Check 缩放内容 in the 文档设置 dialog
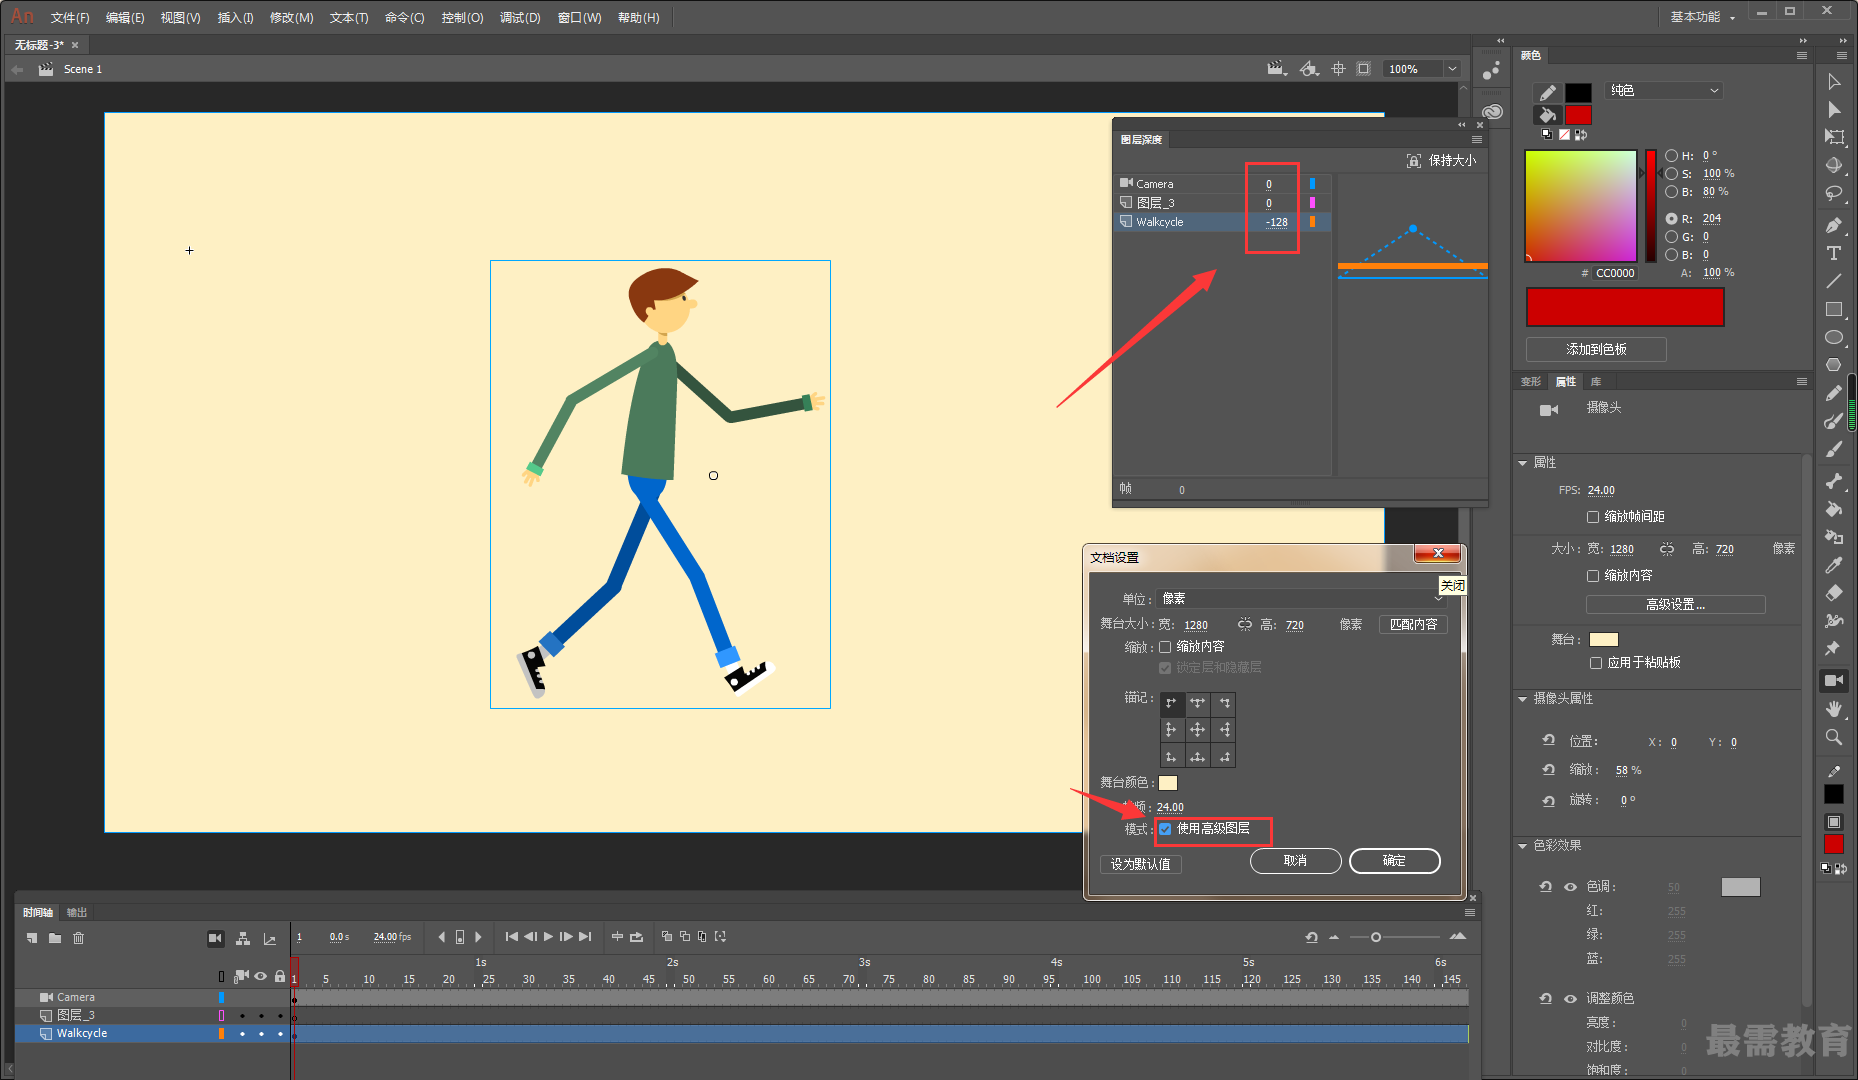The height and width of the screenshot is (1080, 1858). [x=1165, y=647]
